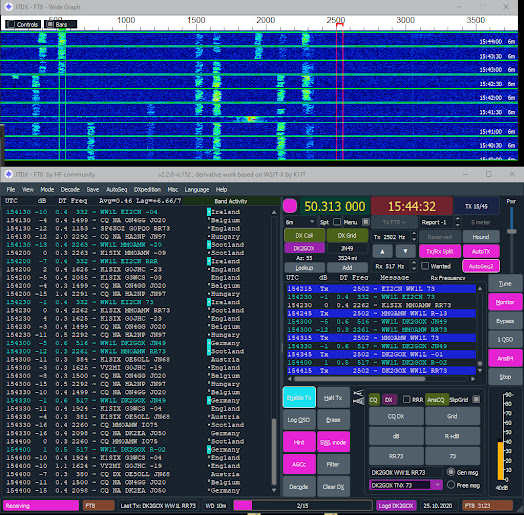Viewport: 524px width, 515px height.
Task: Click the 1 QSO button
Action: pyautogui.click(x=505, y=340)
